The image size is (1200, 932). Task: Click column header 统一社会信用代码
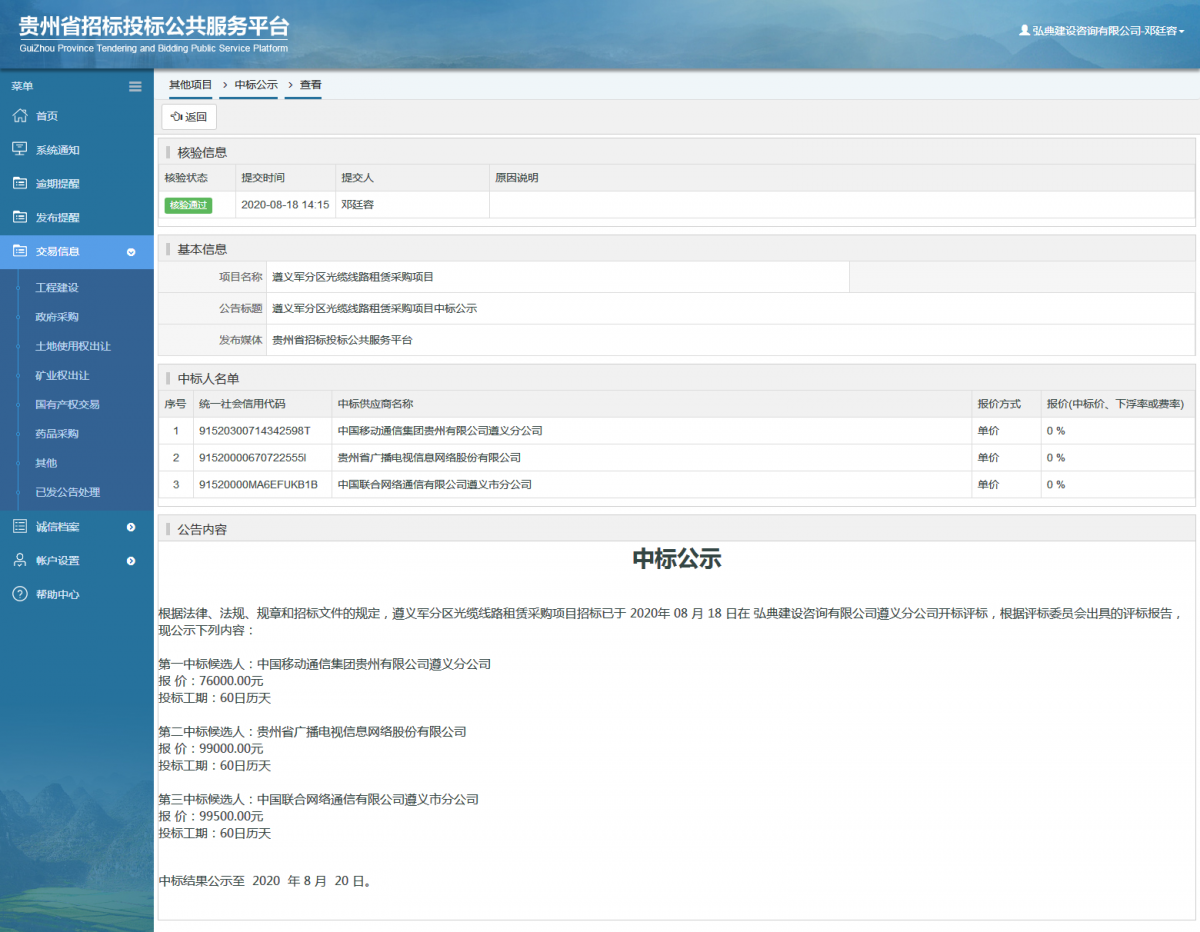[x=241, y=404]
